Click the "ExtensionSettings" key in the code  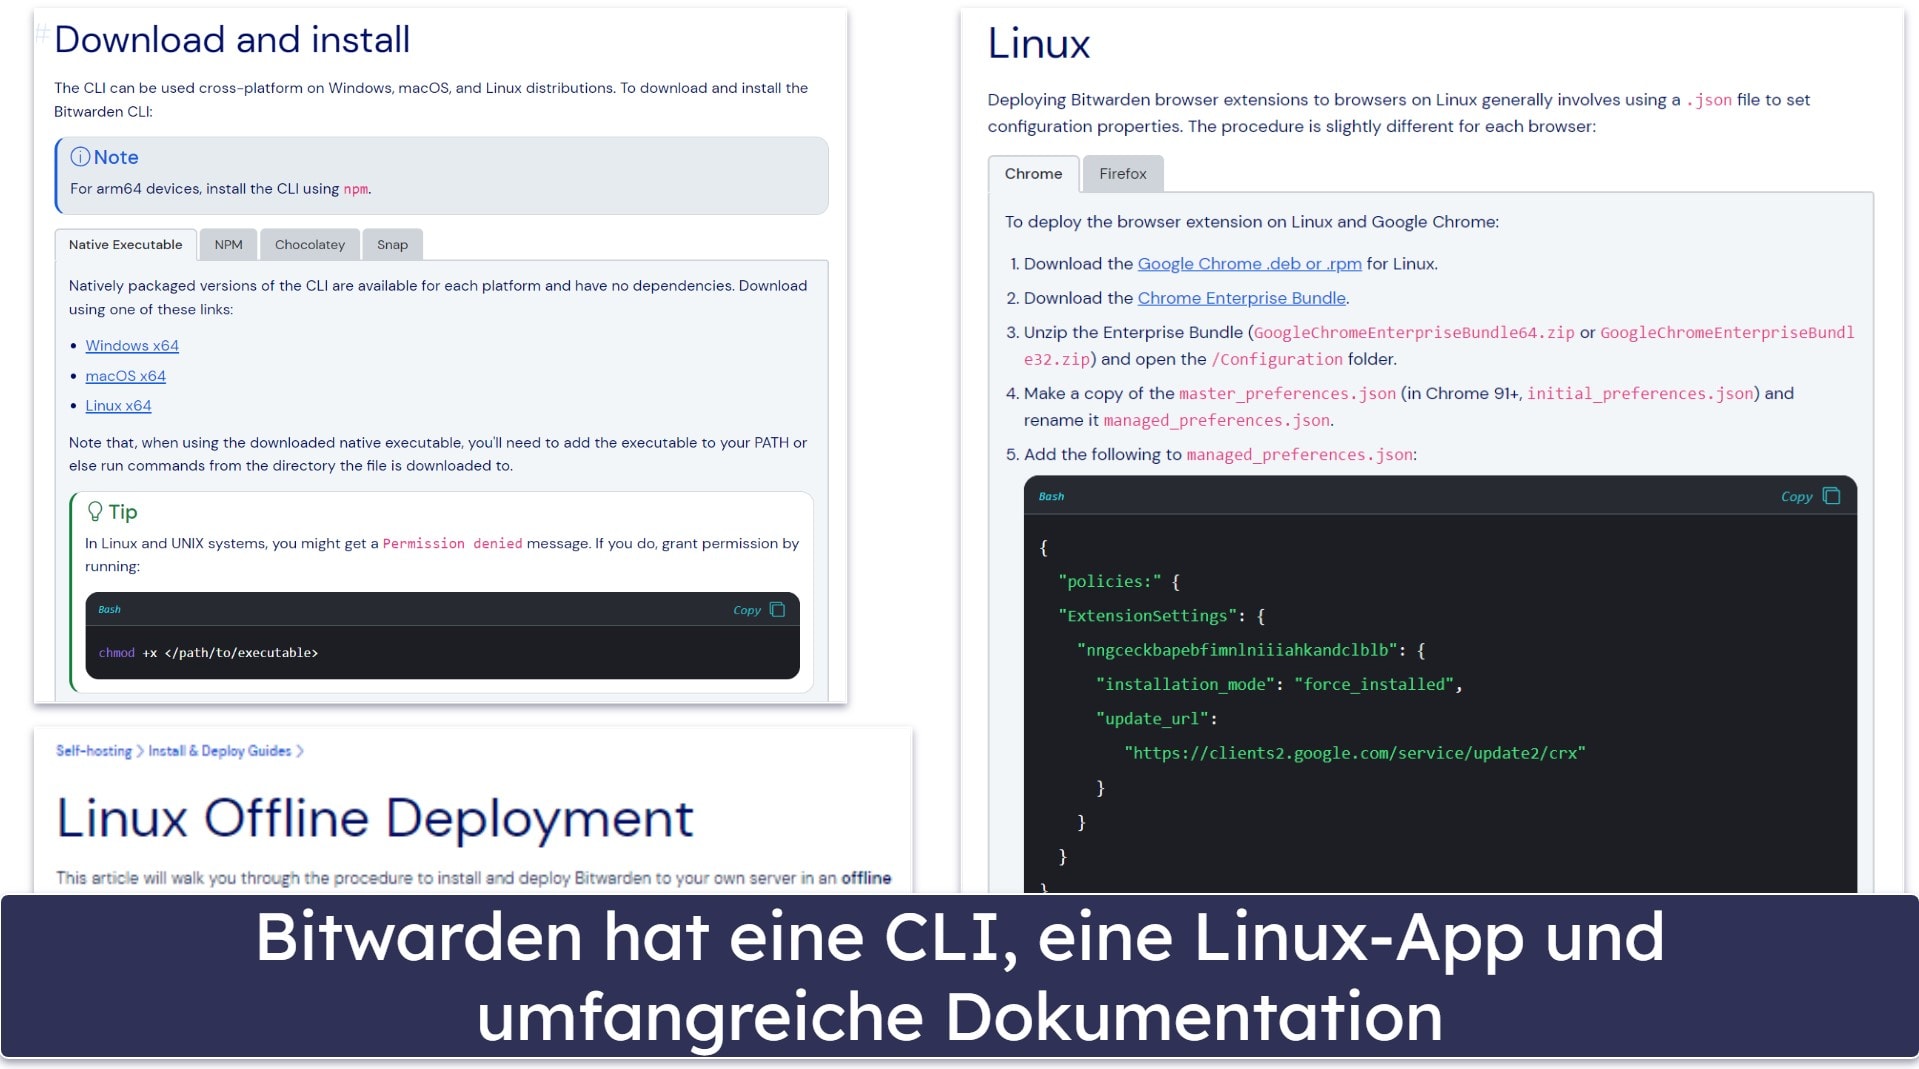click(1148, 616)
